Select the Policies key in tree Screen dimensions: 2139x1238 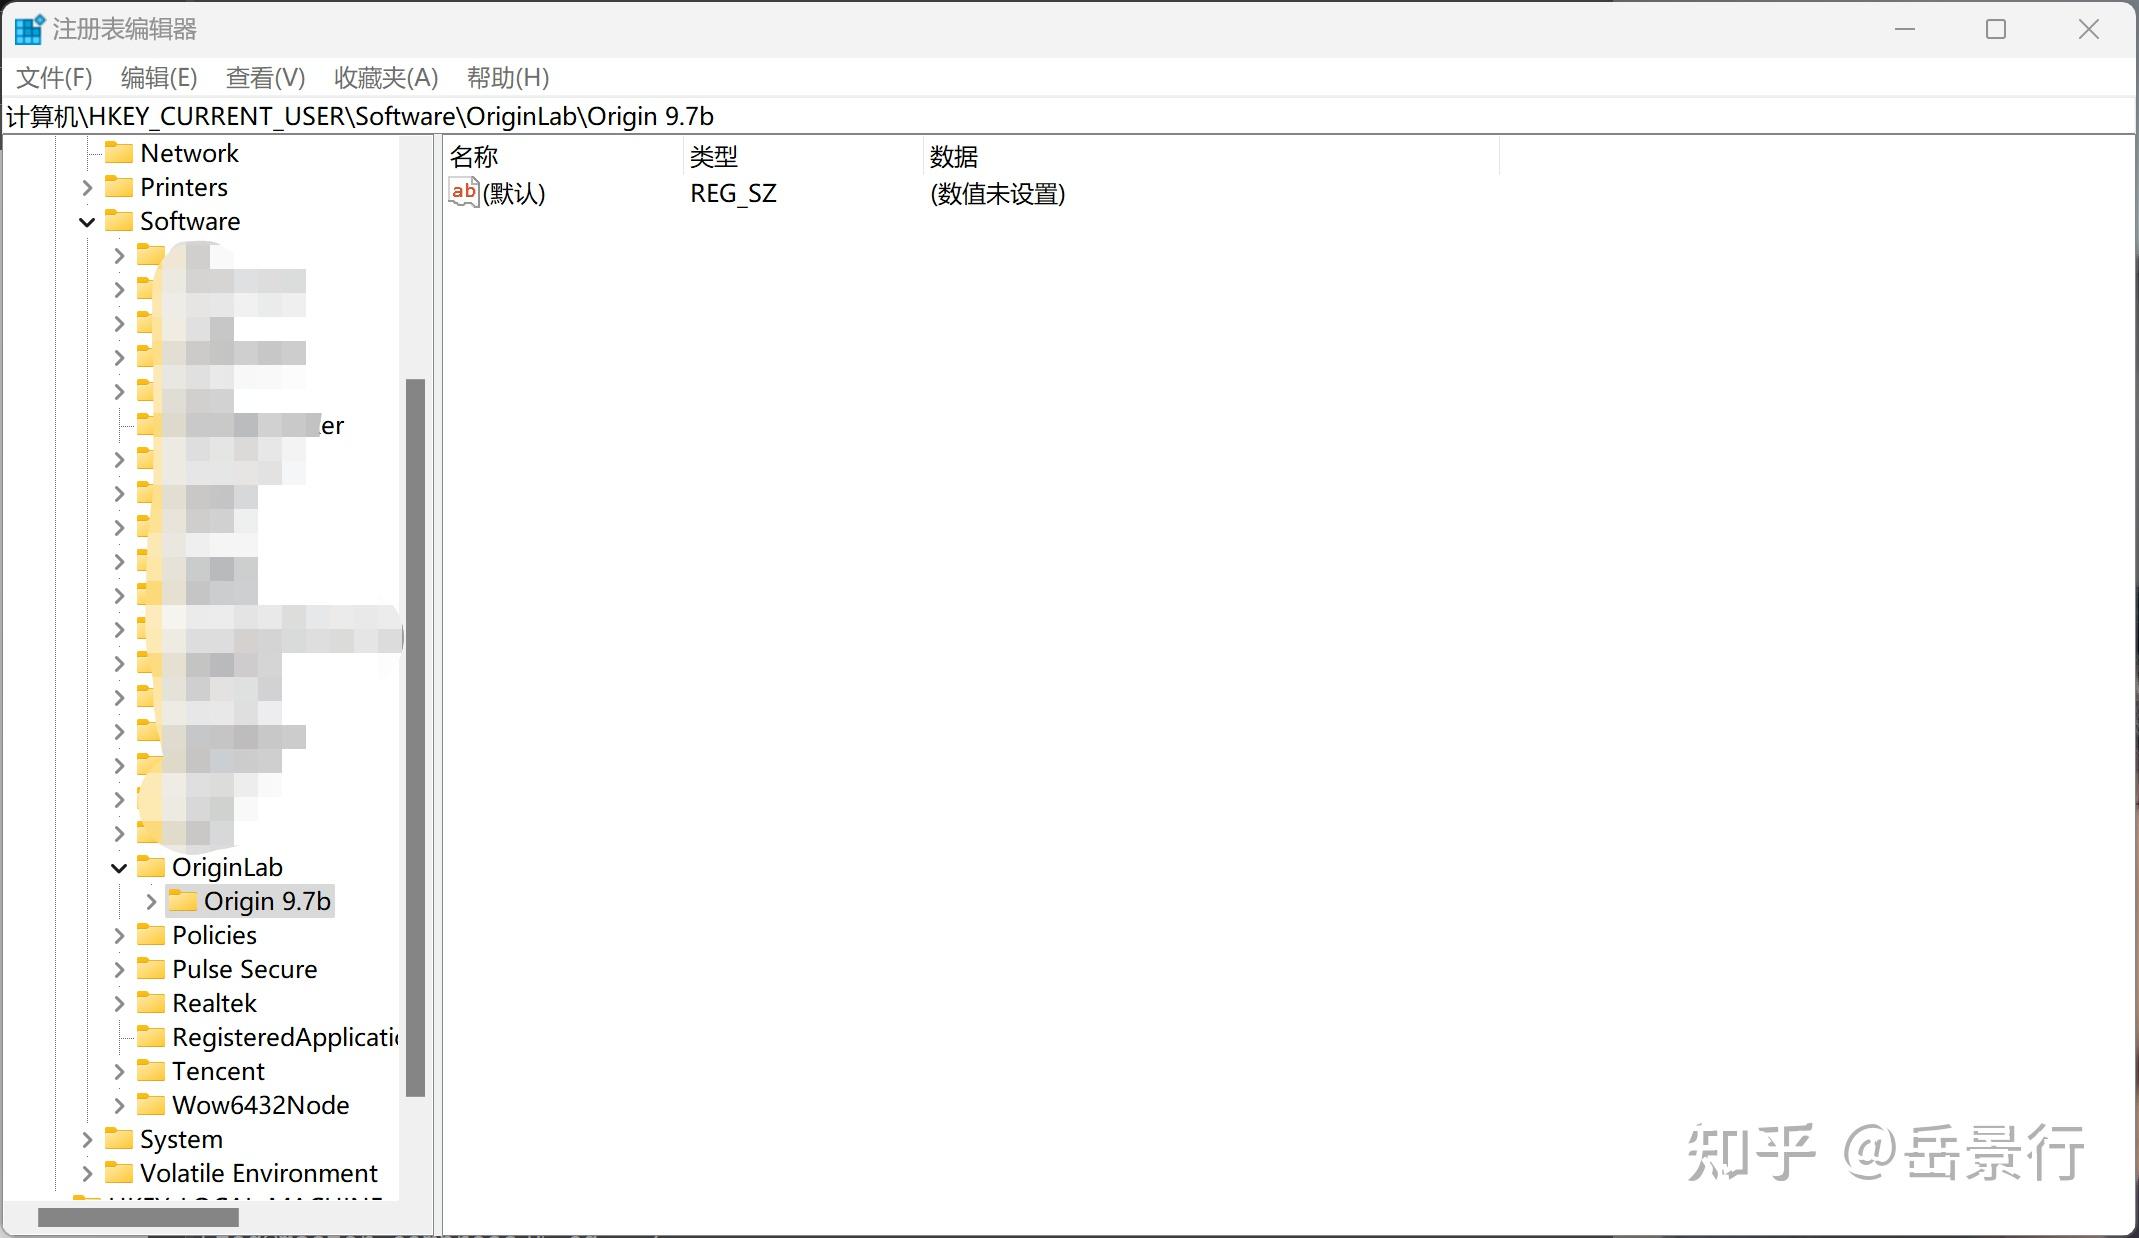(x=214, y=935)
